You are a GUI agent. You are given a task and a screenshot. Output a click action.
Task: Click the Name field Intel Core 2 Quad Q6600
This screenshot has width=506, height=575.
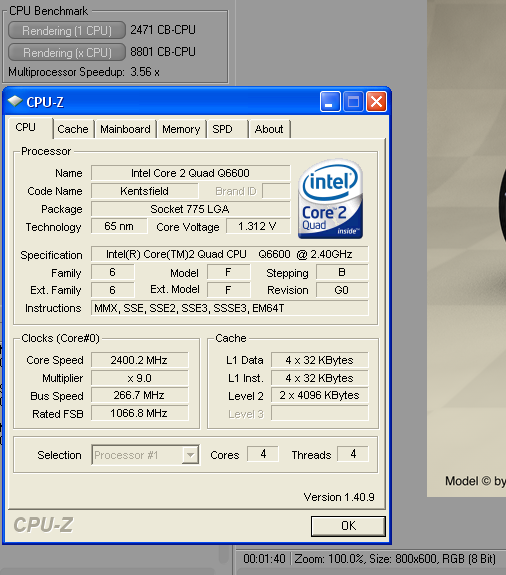190,173
